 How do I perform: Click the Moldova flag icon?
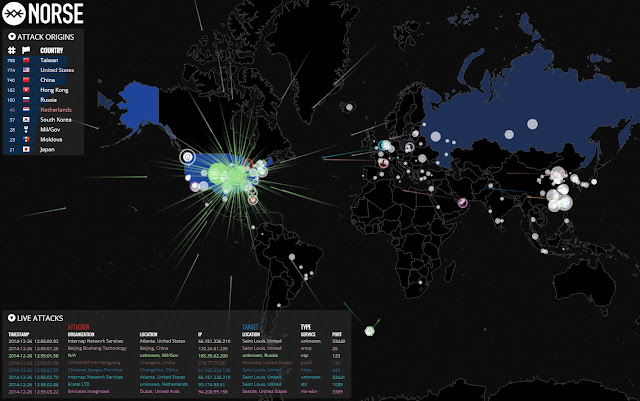pyautogui.click(x=26, y=139)
